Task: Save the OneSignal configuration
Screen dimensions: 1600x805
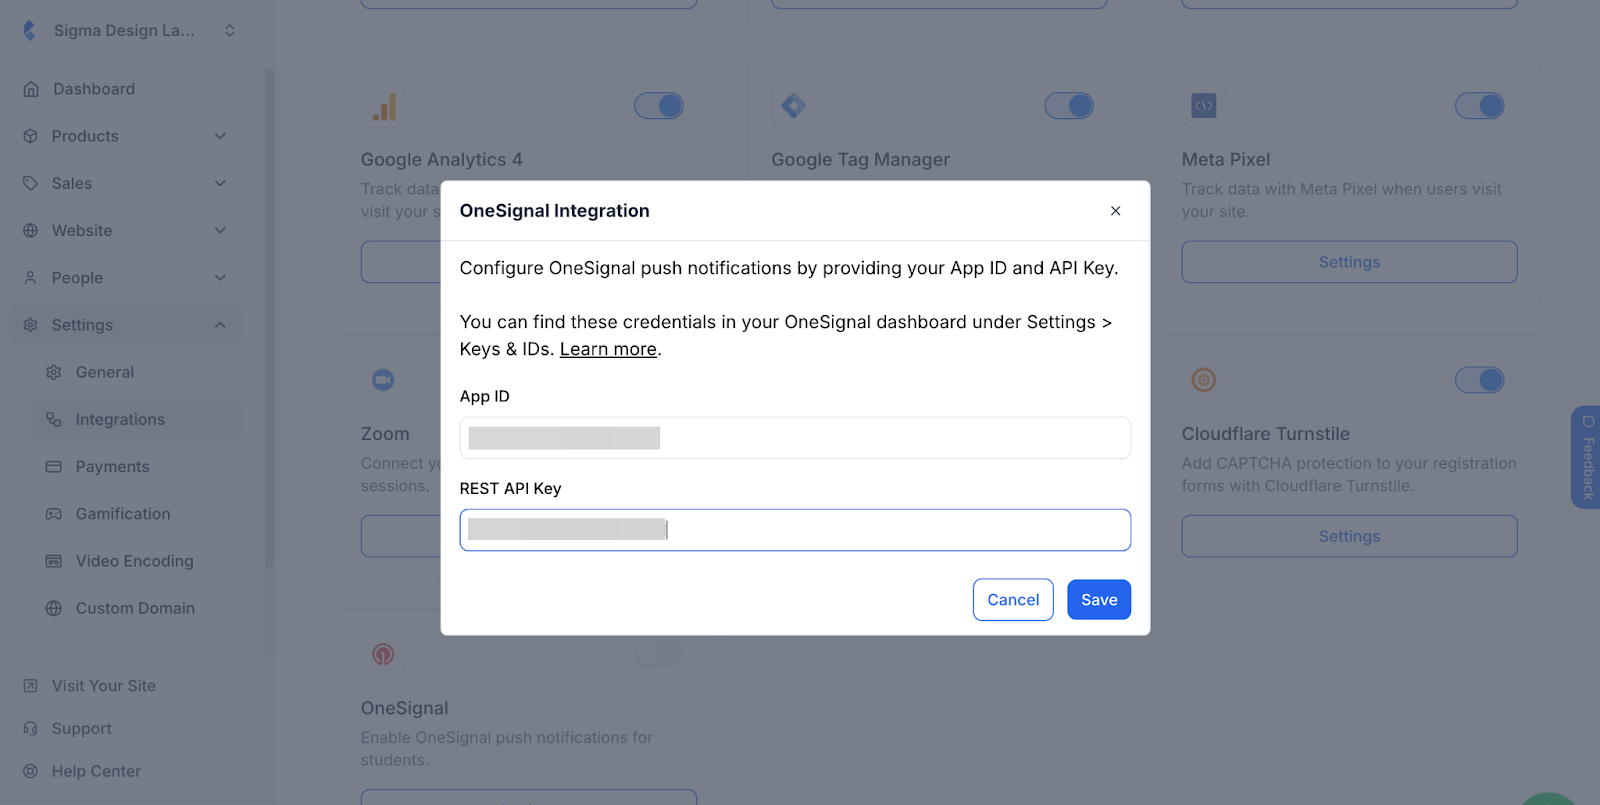Action: [1098, 600]
